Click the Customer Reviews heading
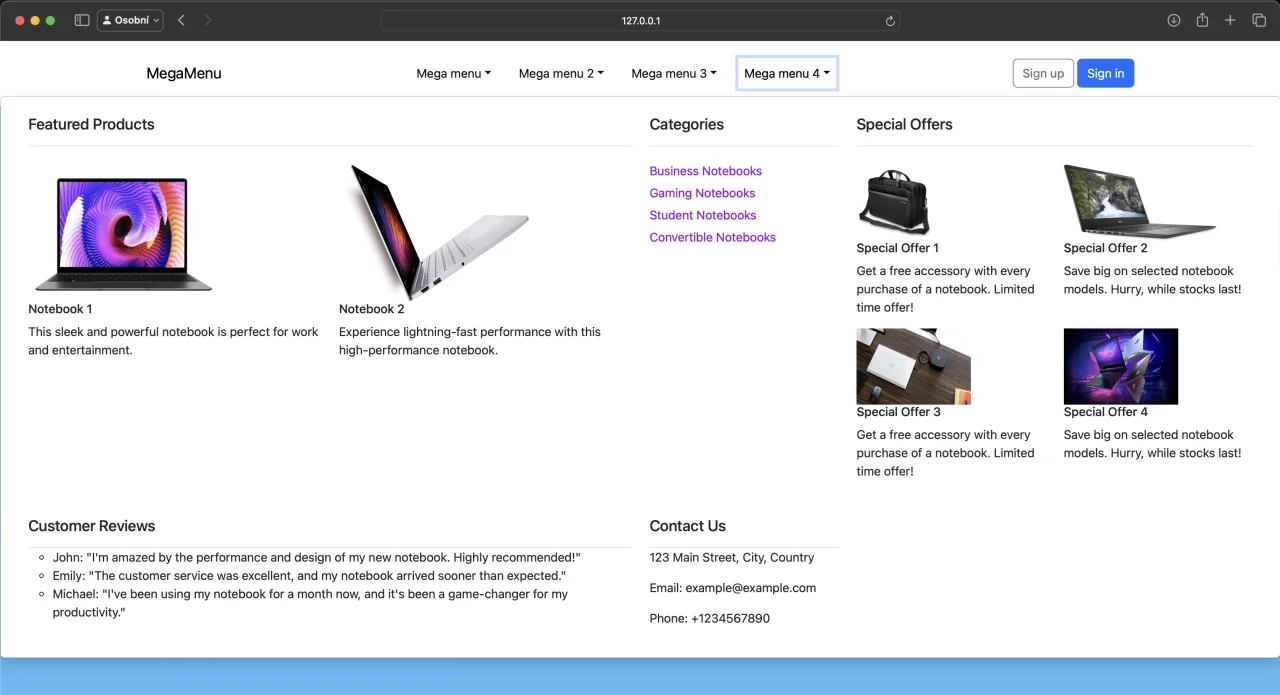Screen dimensions: 1280x695 pos(92,526)
